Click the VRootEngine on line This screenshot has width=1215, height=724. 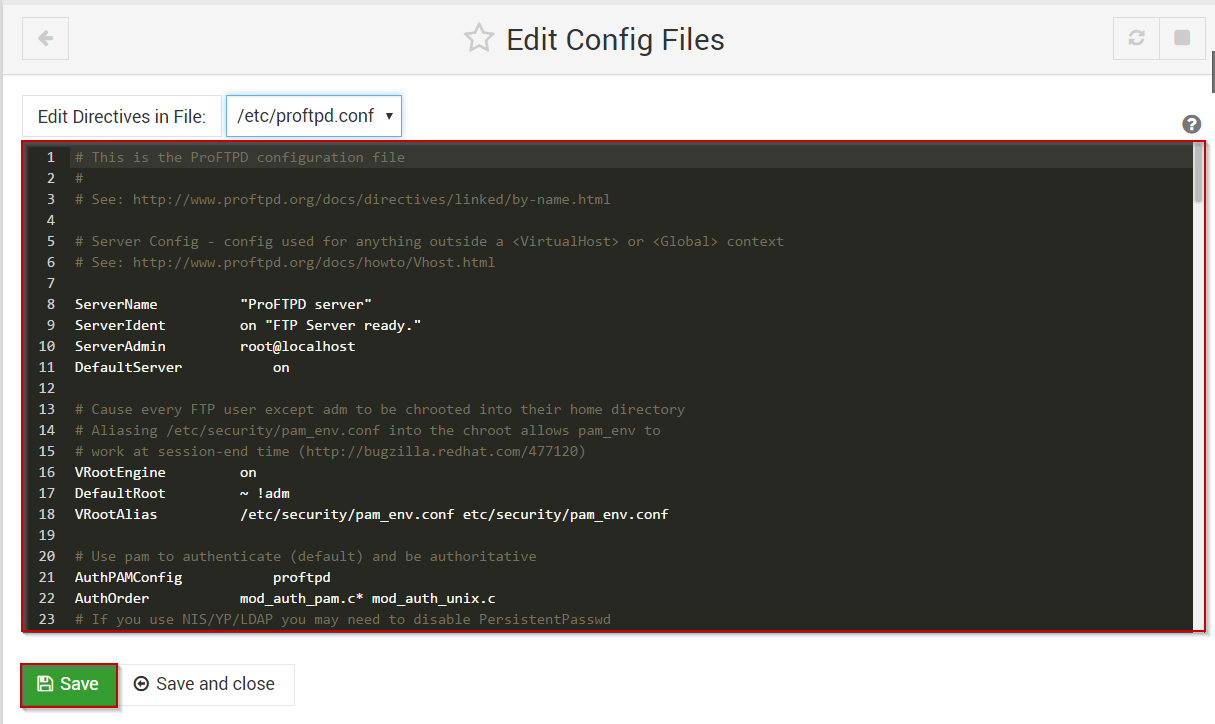click(166, 472)
